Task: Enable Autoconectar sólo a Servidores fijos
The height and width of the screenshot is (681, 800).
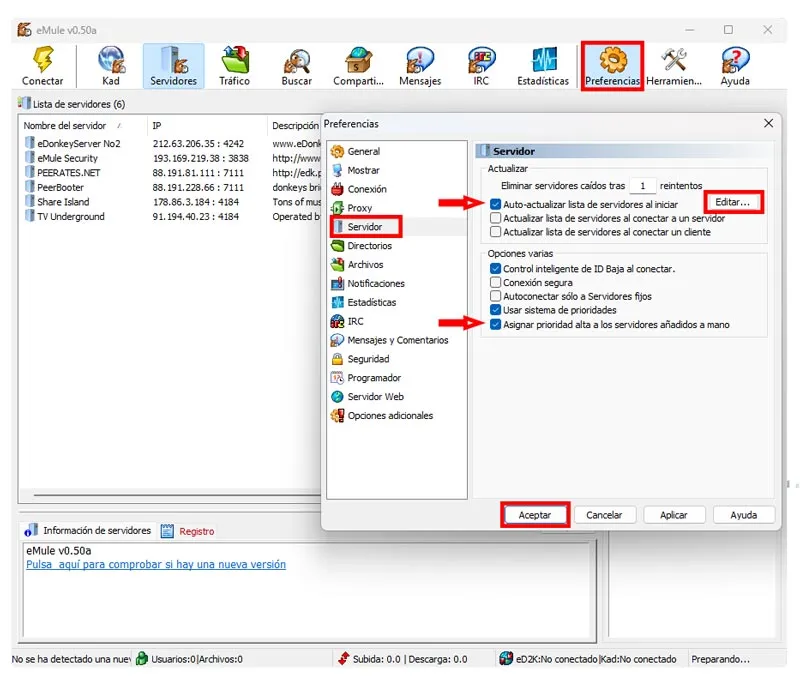Action: (x=495, y=296)
